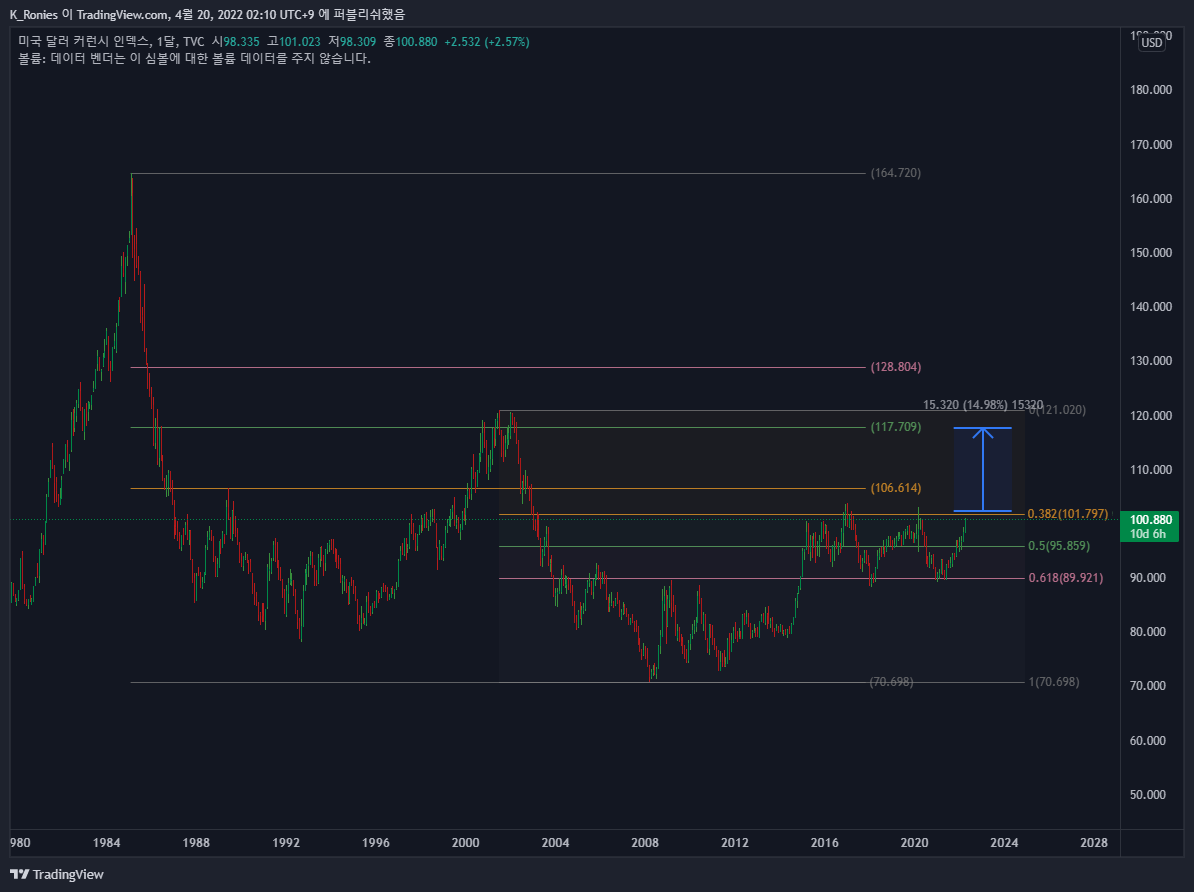The image size is (1194, 892).
Task: Select the 117.709 level label
Action: (896, 427)
